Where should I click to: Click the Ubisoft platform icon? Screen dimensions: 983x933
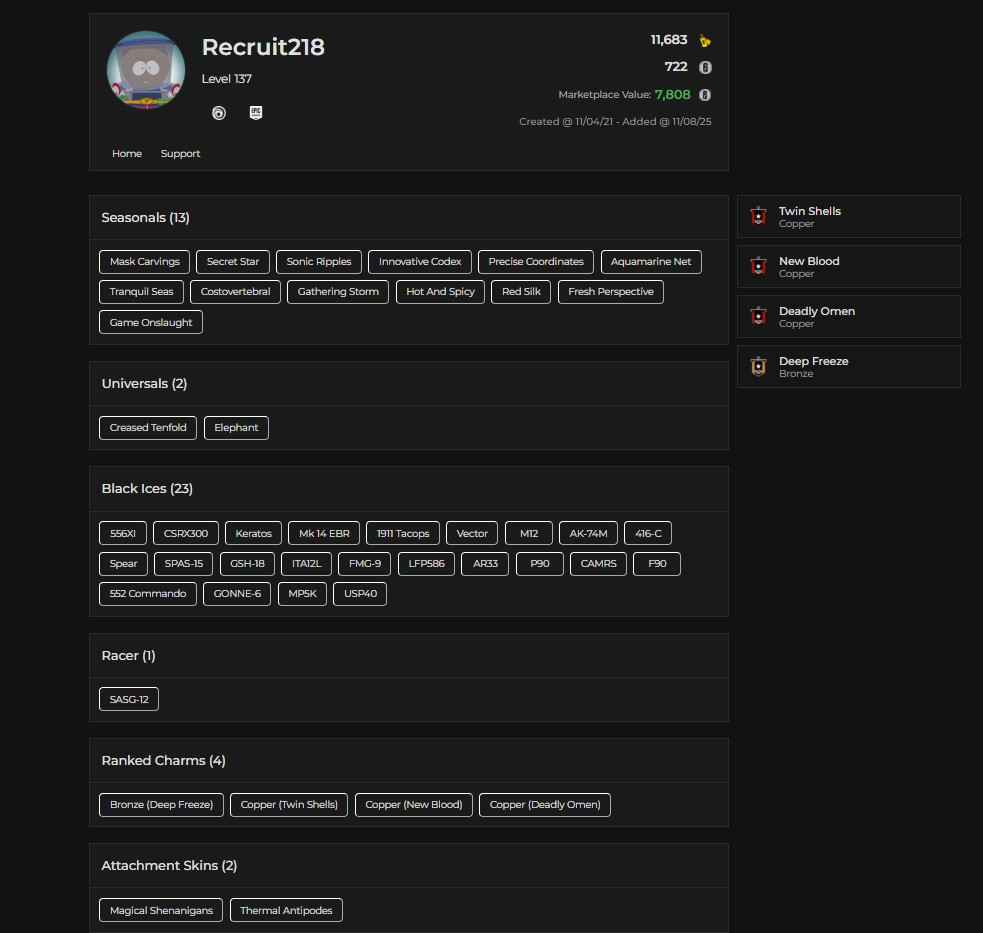(219, 114)
